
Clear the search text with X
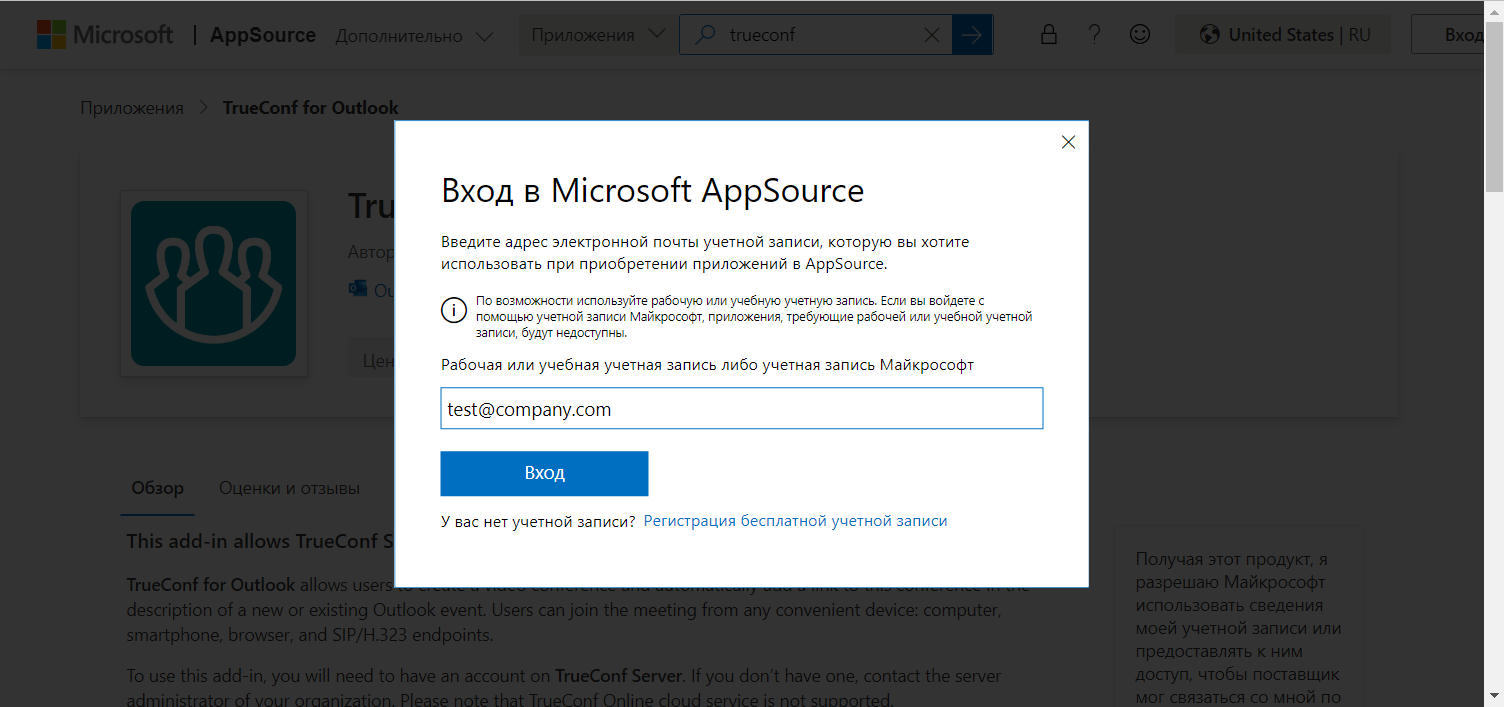click(931, 35)
